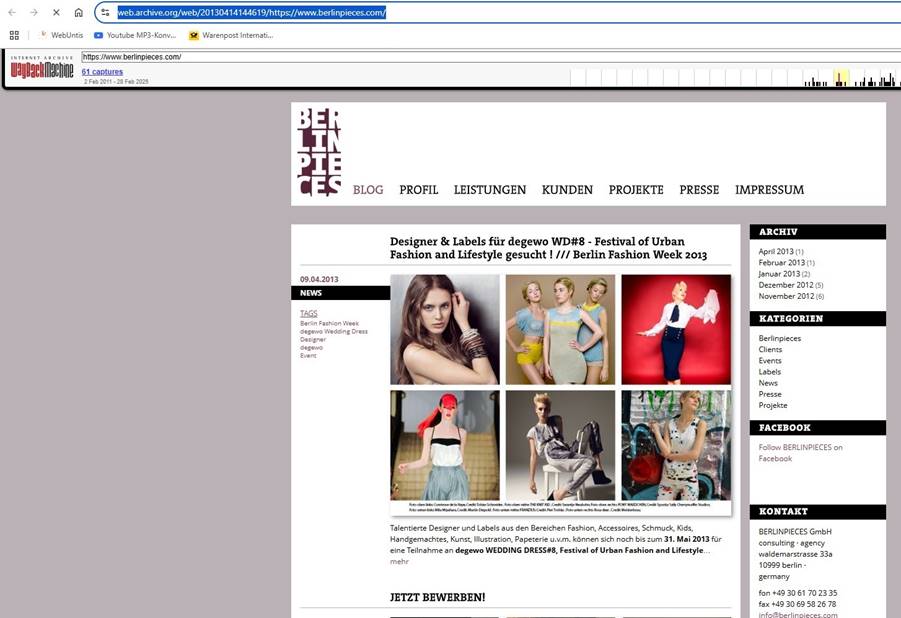Click the browser forward arrow
The image size is (901, 618).
coord(34,13)
